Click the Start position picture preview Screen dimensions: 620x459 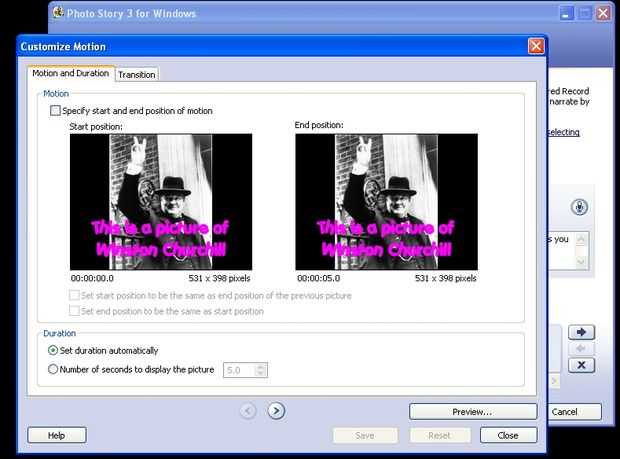click(x=161, y=202)
